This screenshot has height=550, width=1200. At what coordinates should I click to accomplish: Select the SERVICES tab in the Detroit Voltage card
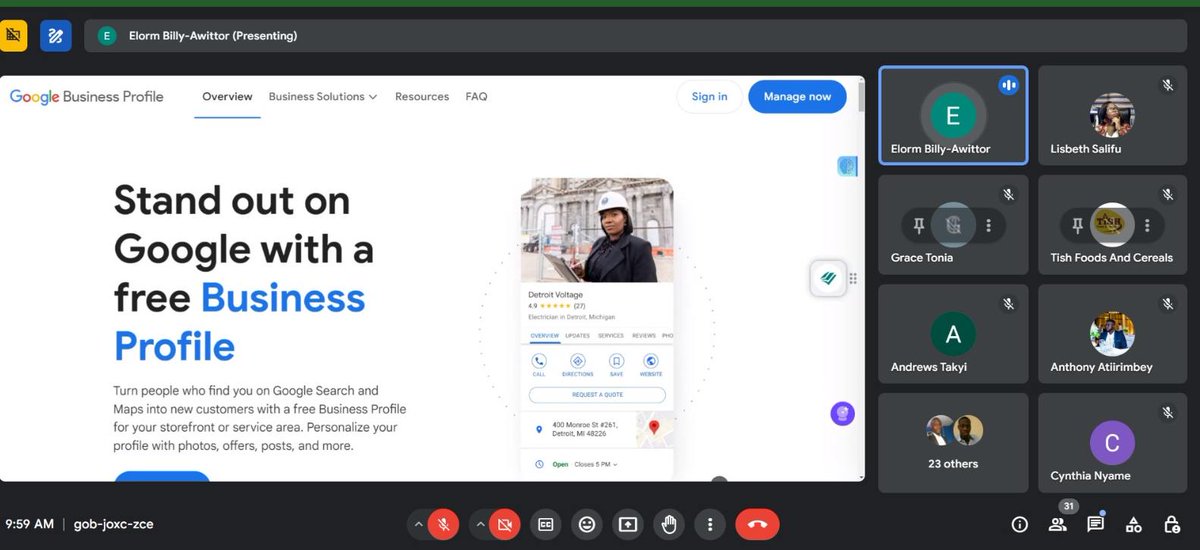pos(611,336)
